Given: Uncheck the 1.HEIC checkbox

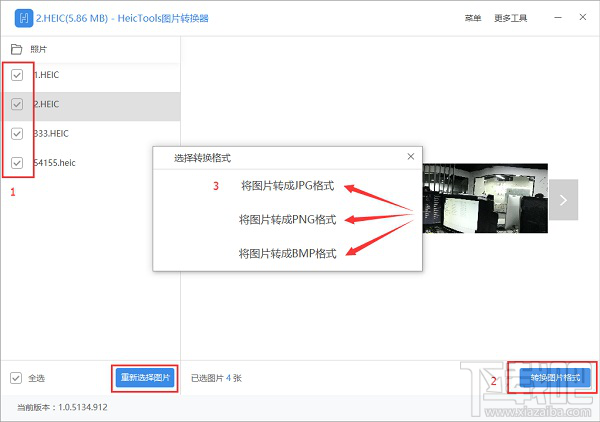Looking at the screenshot, I should [x=17, y=75].
